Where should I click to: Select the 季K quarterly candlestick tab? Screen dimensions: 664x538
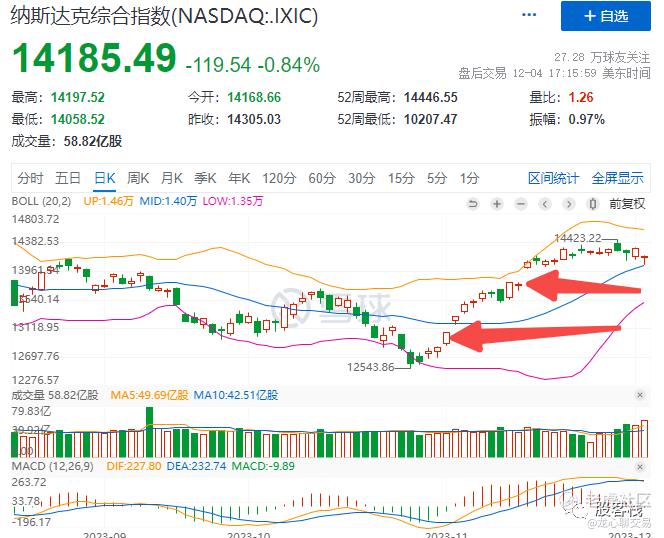[205, 178]
